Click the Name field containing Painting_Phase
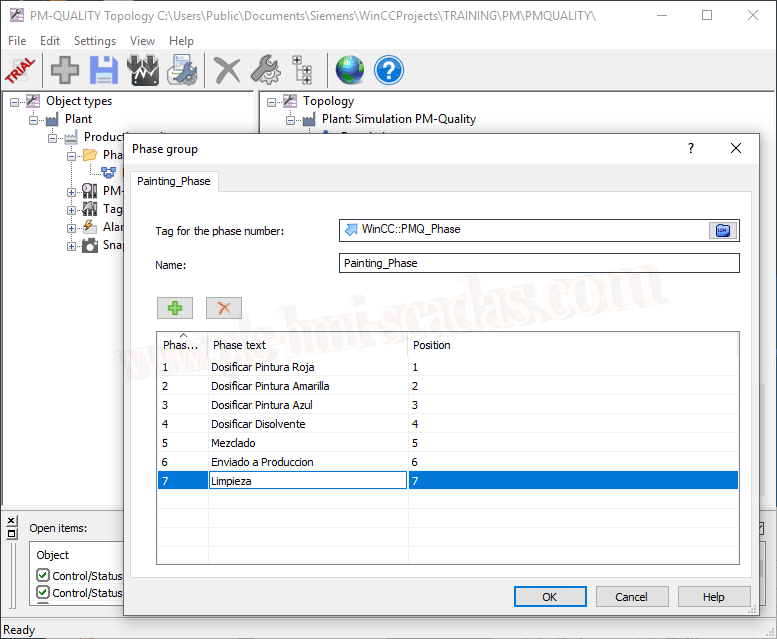777x639 pixels. pos(539,263)
